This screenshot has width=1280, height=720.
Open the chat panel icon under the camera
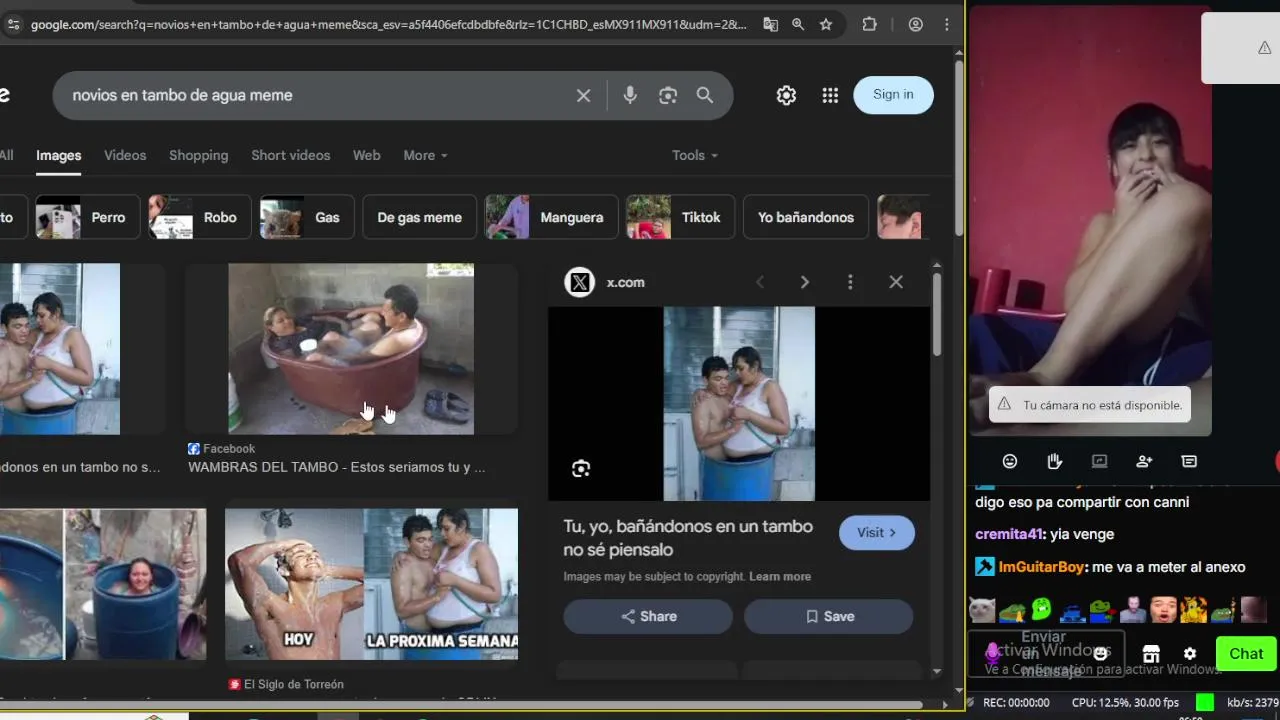(1189, 461)
